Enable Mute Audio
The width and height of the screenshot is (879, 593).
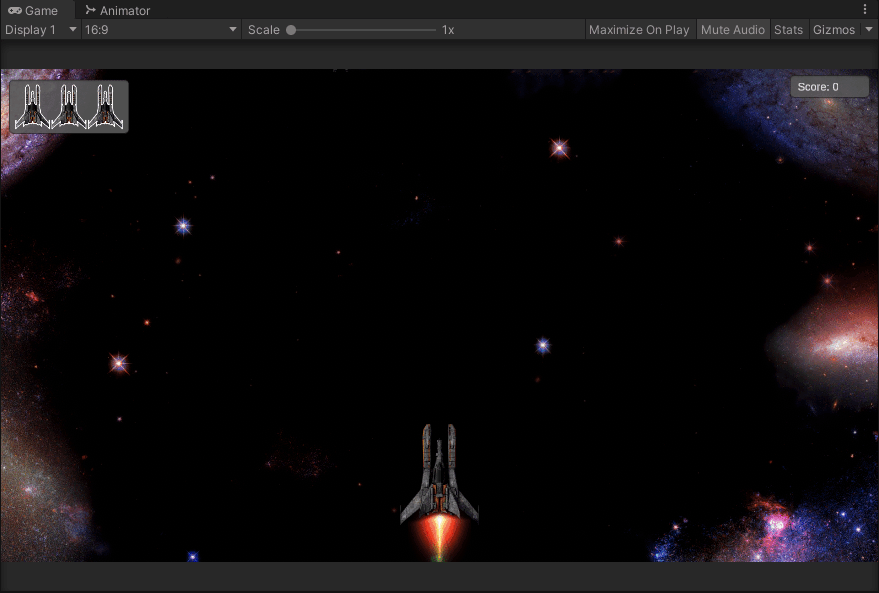(733, 29)
